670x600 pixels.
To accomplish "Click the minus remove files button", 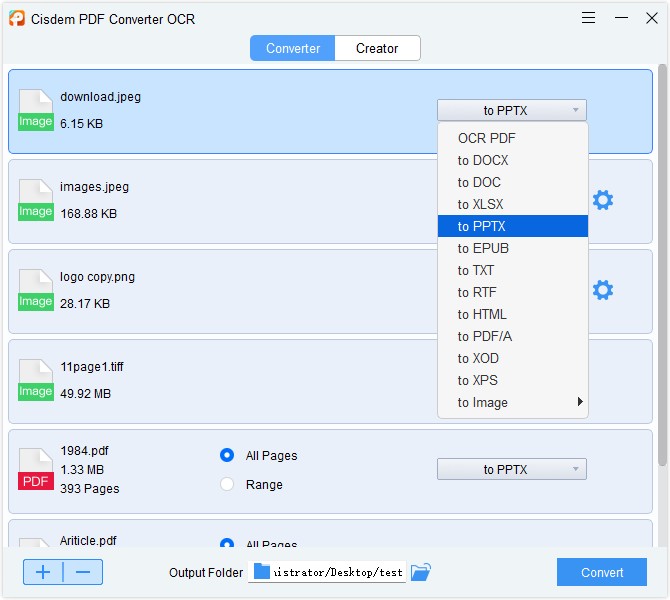I will [83, 572].
